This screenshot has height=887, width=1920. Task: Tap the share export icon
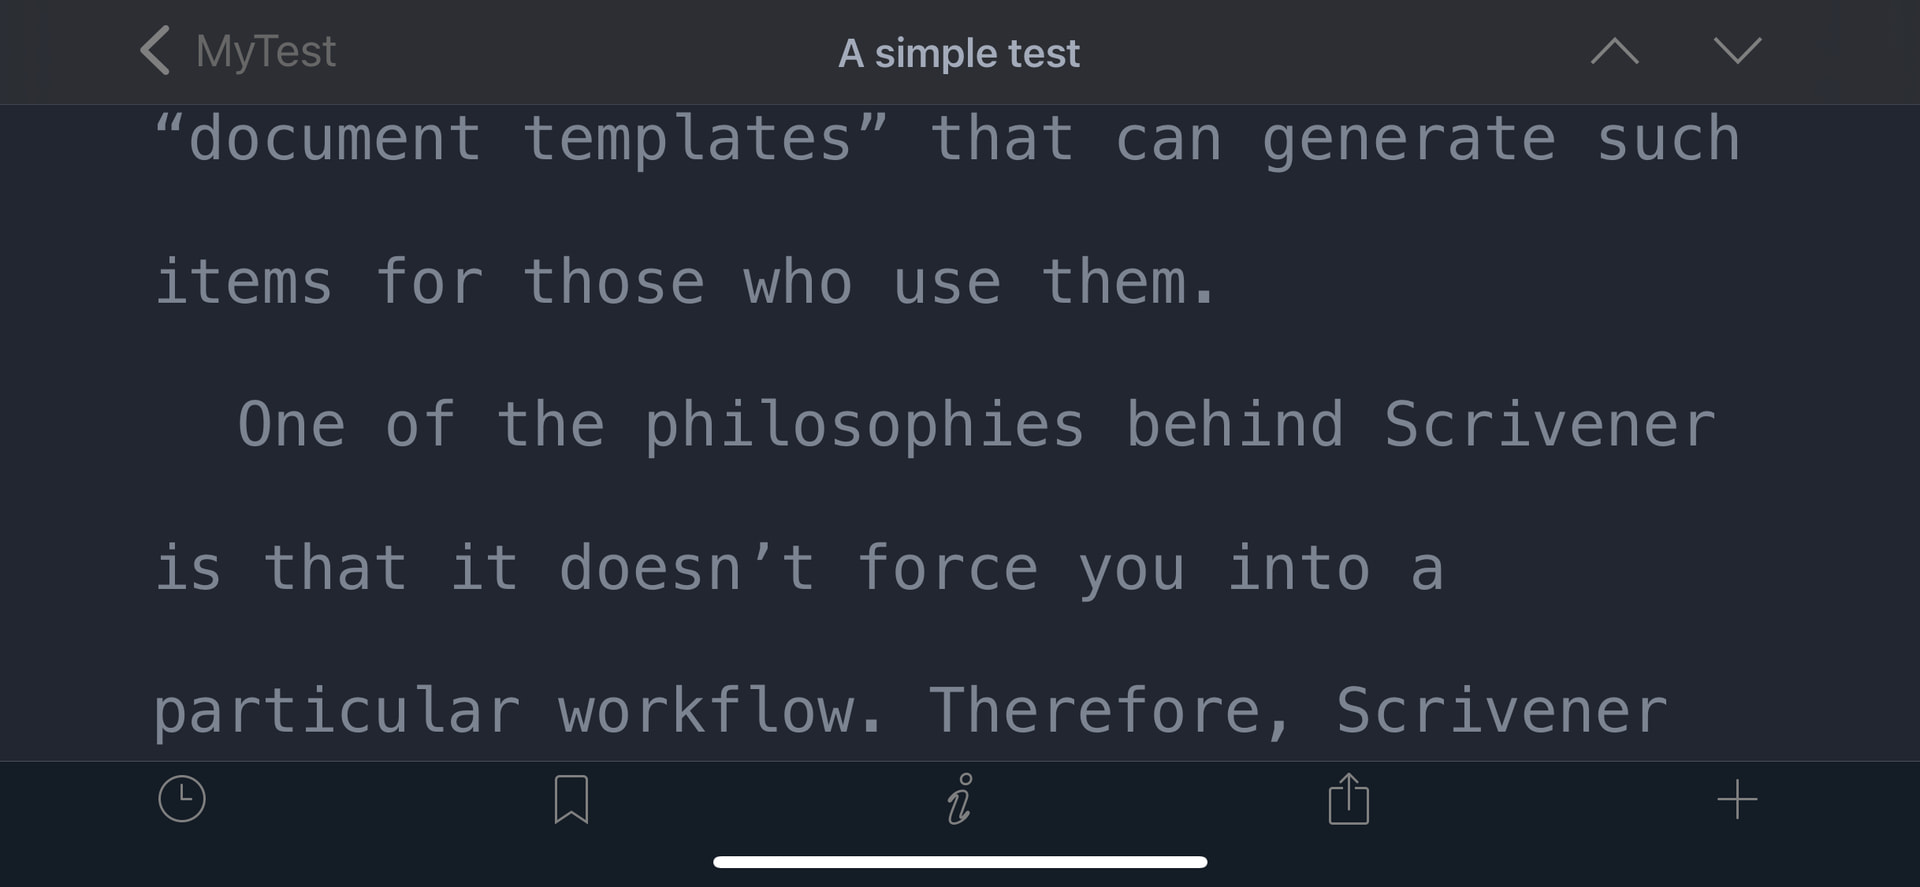click(1348, 798)
